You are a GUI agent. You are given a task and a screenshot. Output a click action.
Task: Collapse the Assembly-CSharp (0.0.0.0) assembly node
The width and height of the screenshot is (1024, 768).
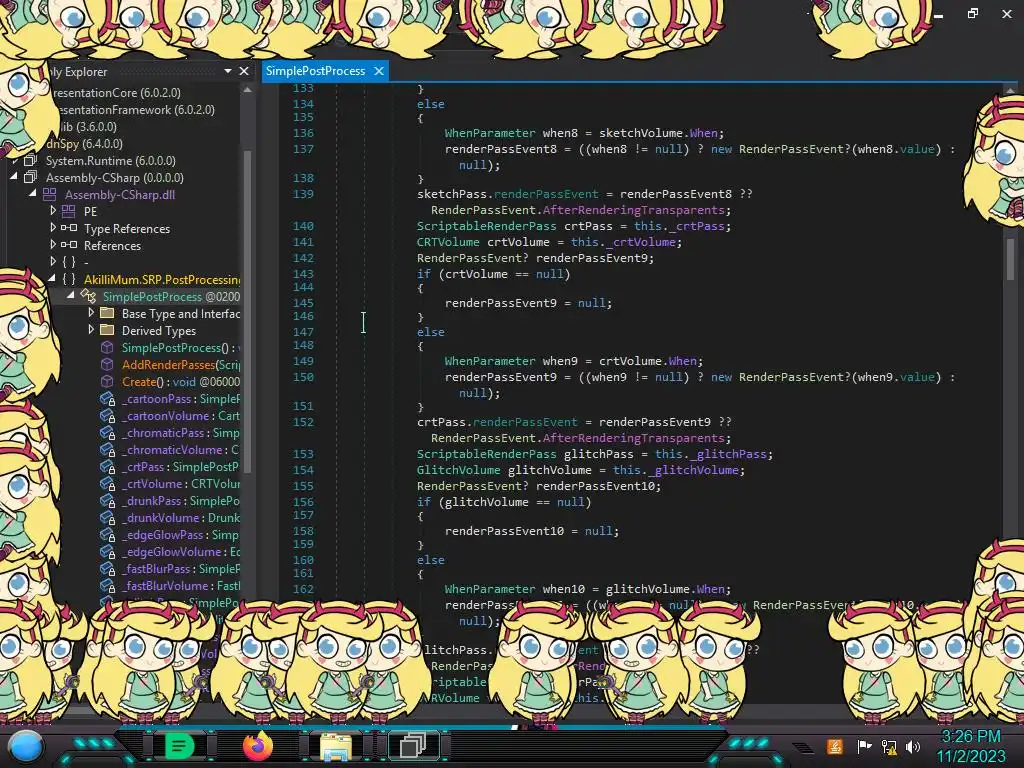[14, 177]
